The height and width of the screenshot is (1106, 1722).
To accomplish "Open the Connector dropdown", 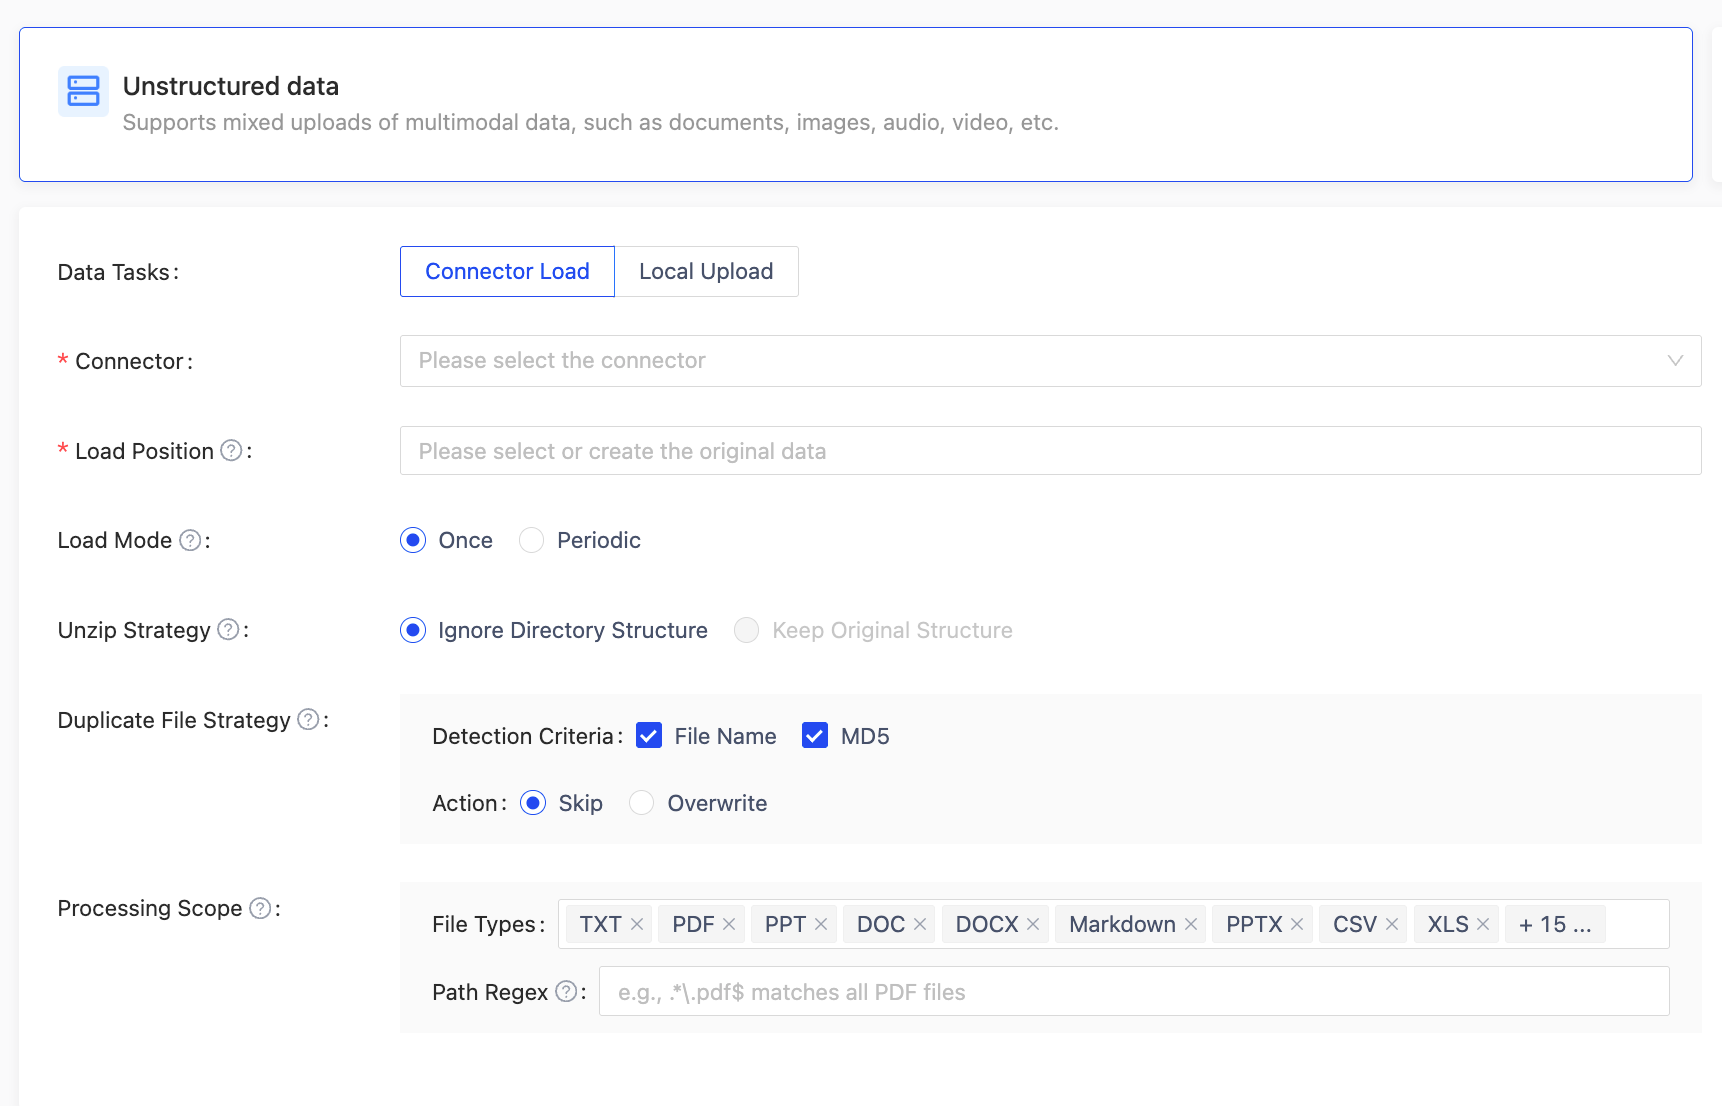I will click(x=1050, y=361).
